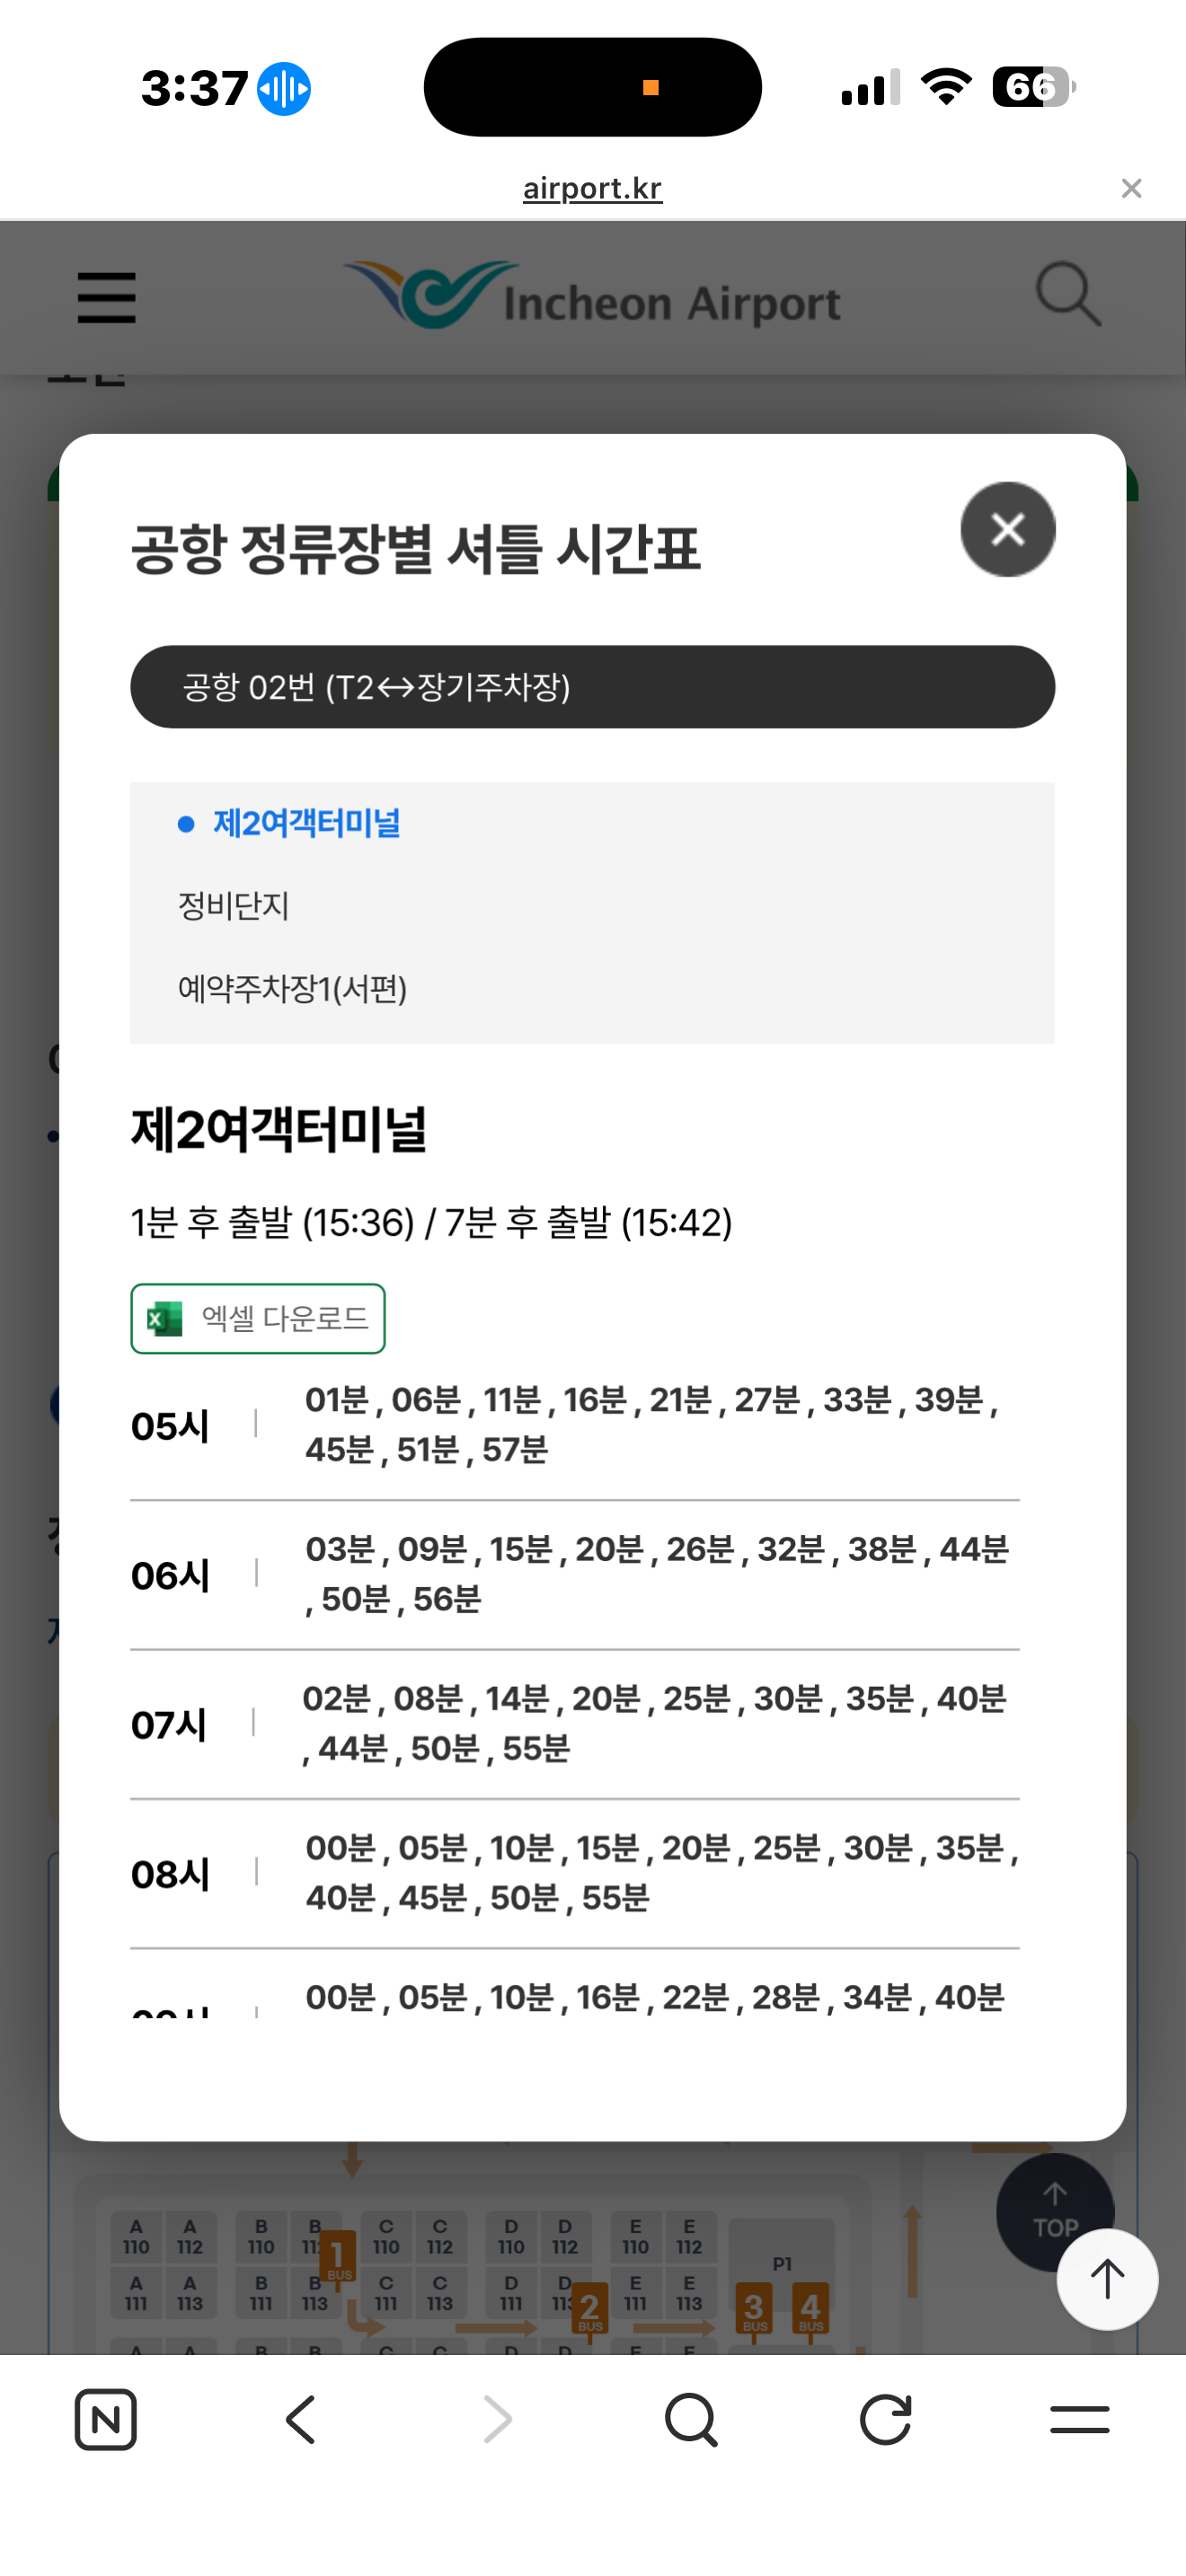Select the 정비단지 stop
Image resolution: width=1186 pixels, height=2576 pixels.
pos(233,906)
